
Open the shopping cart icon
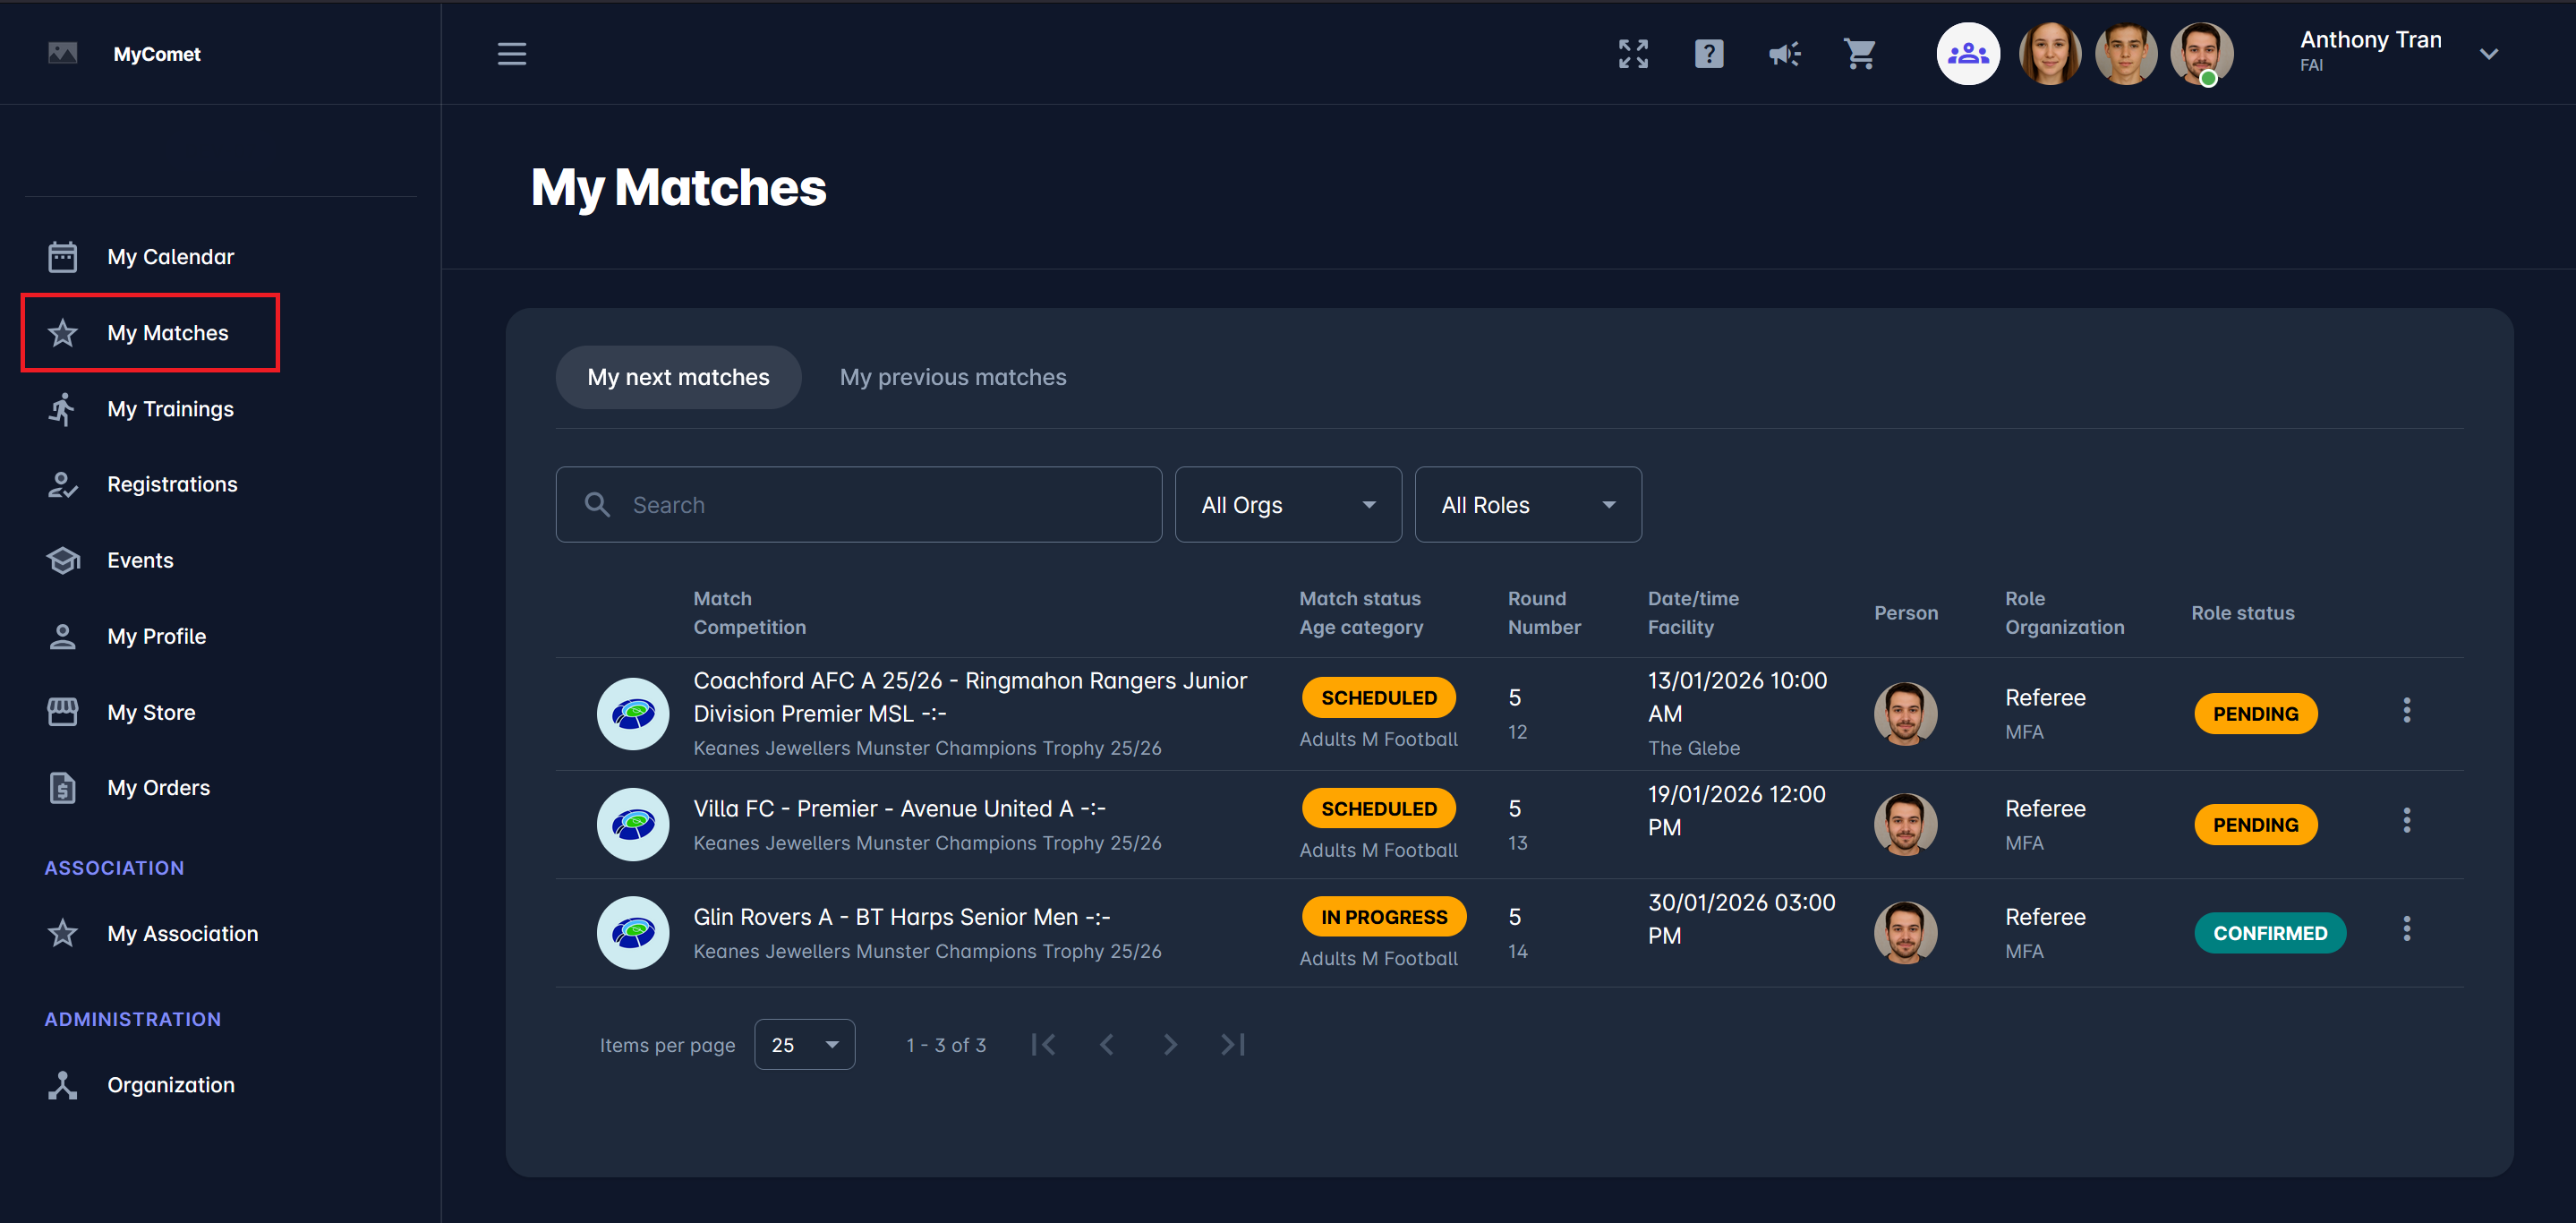click(x=1859, y=54)
